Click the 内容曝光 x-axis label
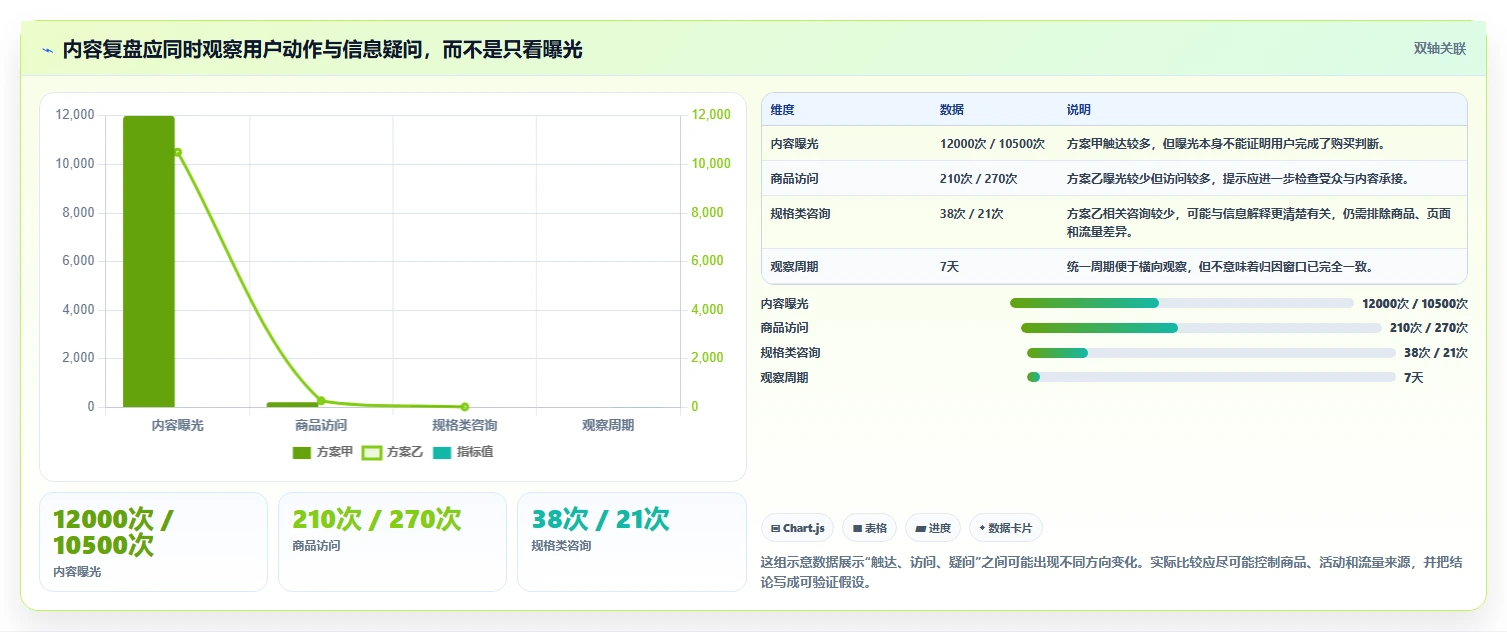Image resolution: width=1507 pixels, height=632 pixels. 177,425
